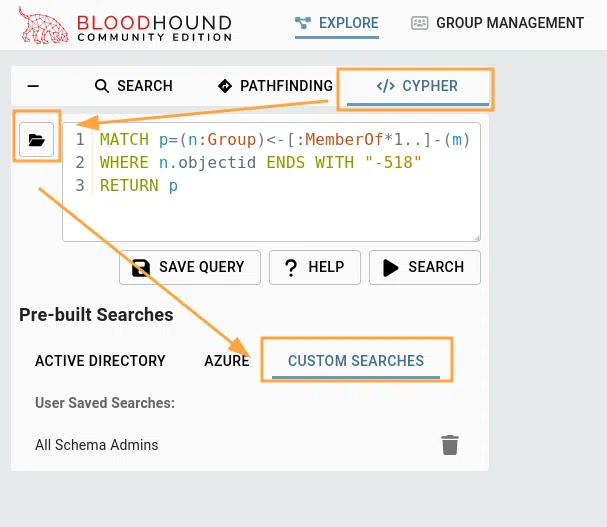Viewport: 607px width, 527px height.
Task: Delete the All Schema Admins saved search
Action: click(450, 445)
